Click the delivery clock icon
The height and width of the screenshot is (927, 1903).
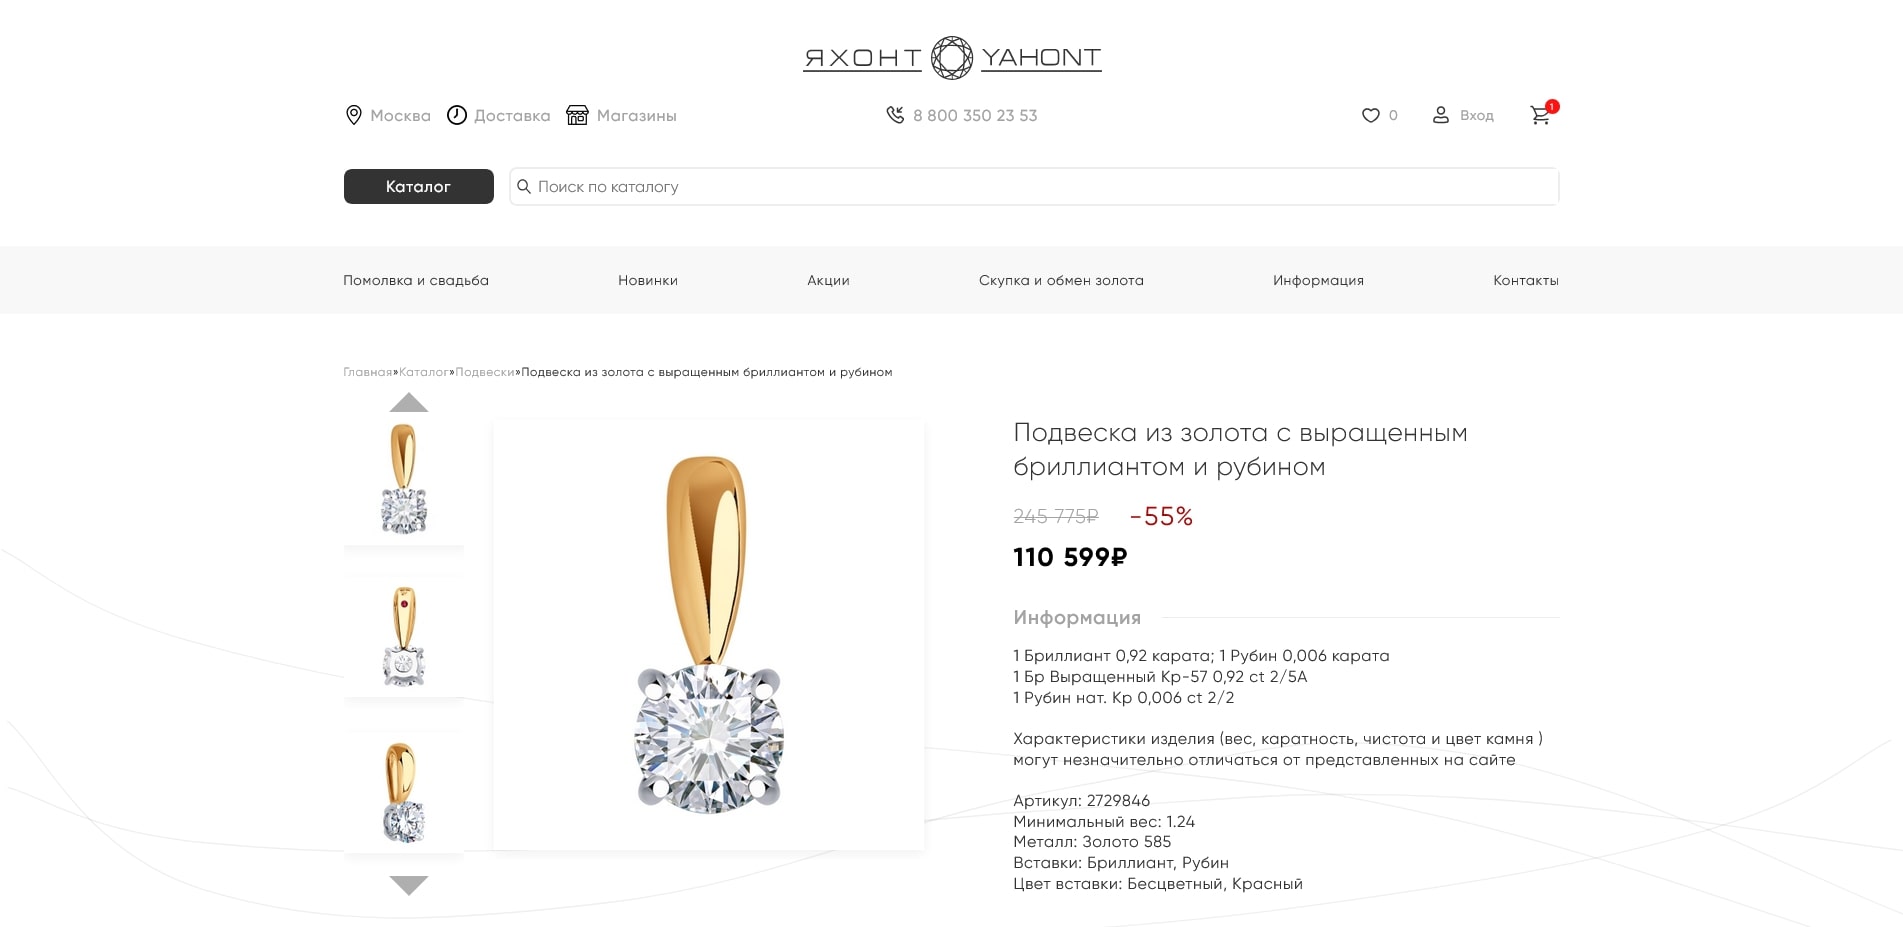pyautogui.click(x=456, y=115)
